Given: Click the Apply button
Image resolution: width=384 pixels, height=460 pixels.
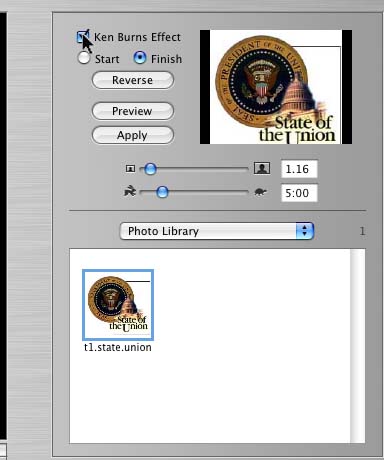Looking at the screenshot, I should pos(133,135).
